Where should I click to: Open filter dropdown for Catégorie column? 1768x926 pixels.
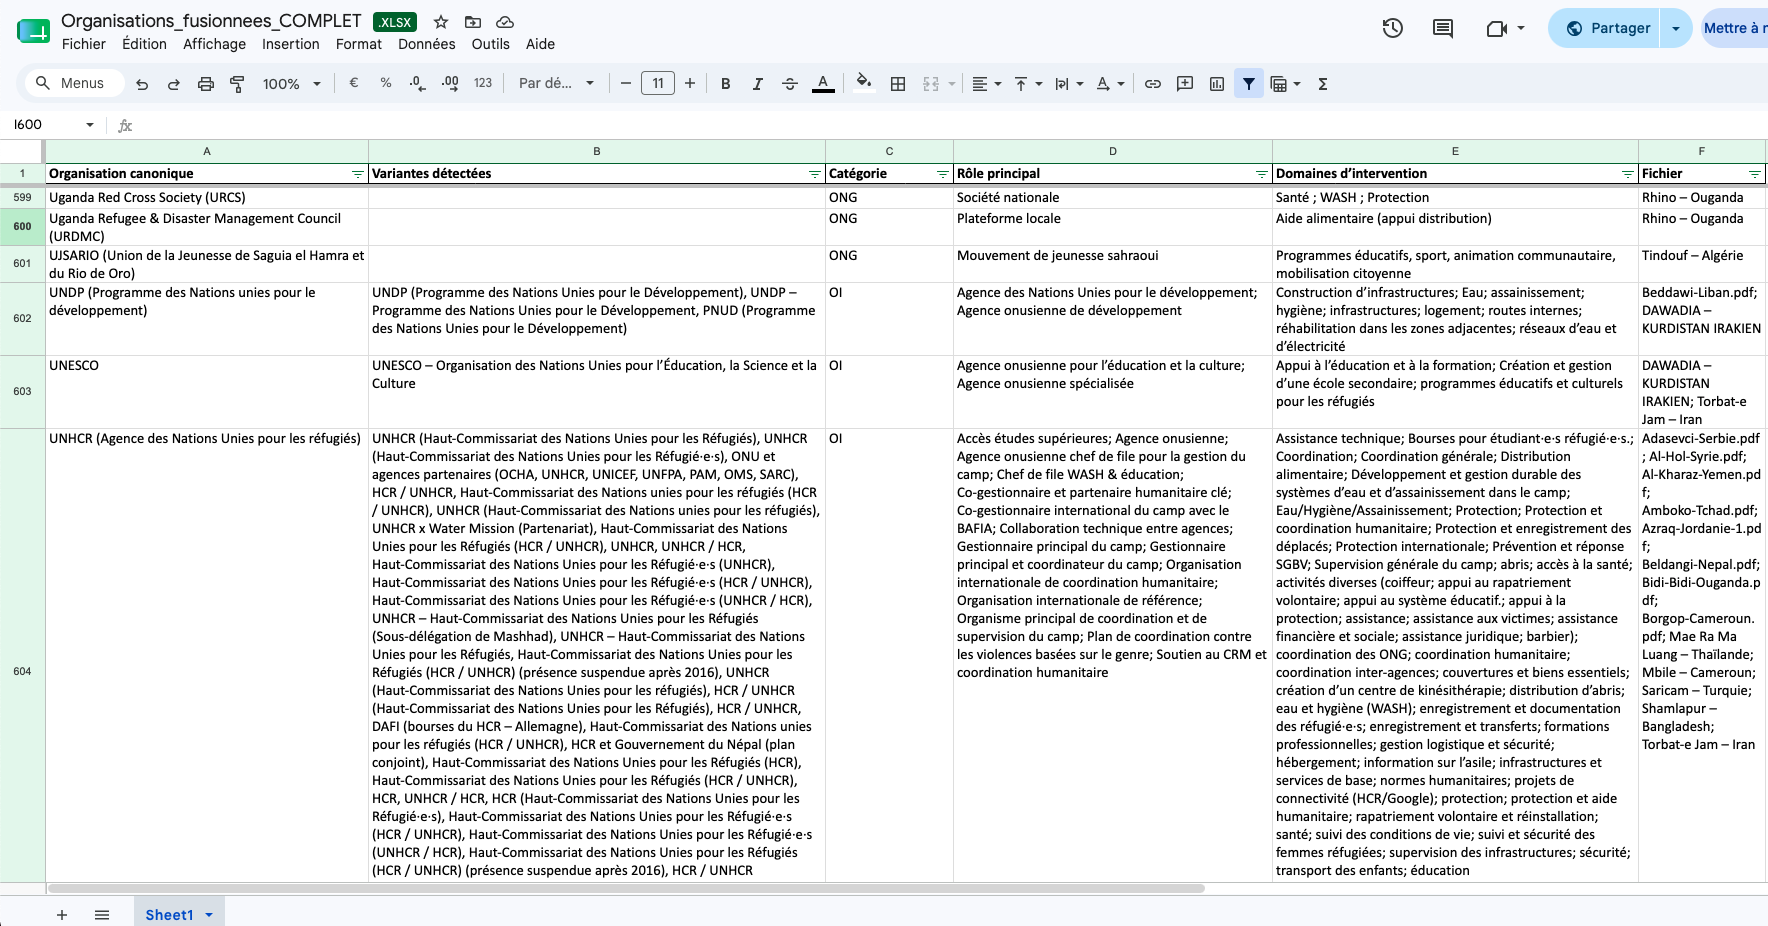pyautogui.click(x=942, y=174)
